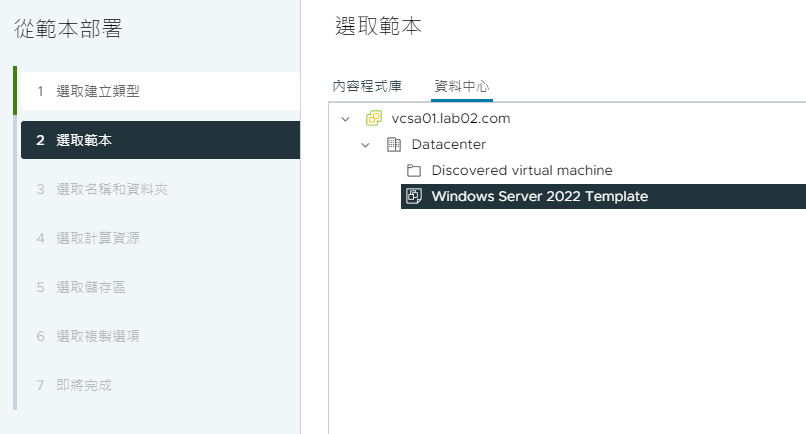Click step 7 即將完成
The image size is (806, 434).
160,385
